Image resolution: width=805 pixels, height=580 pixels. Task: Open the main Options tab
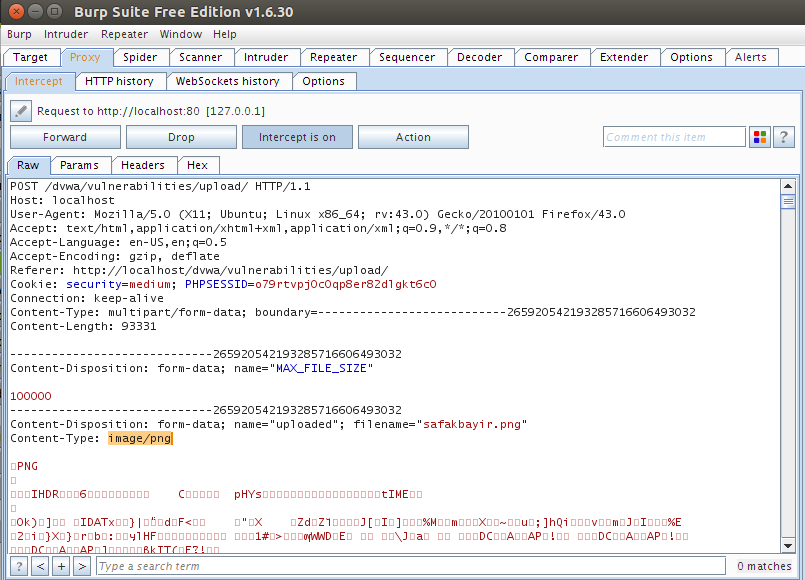click(692, 57)
